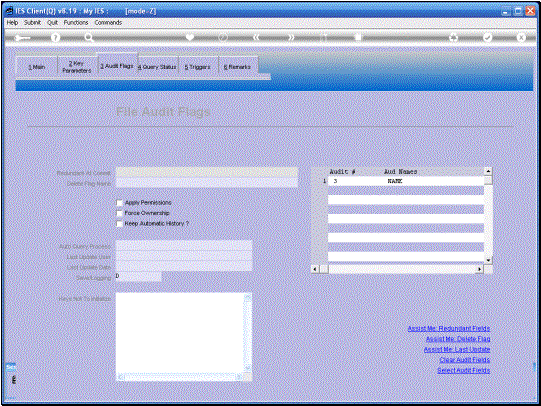Check the Keep Automatic History option
Viewport: 541px width, 406px height.
click(119, 224)
